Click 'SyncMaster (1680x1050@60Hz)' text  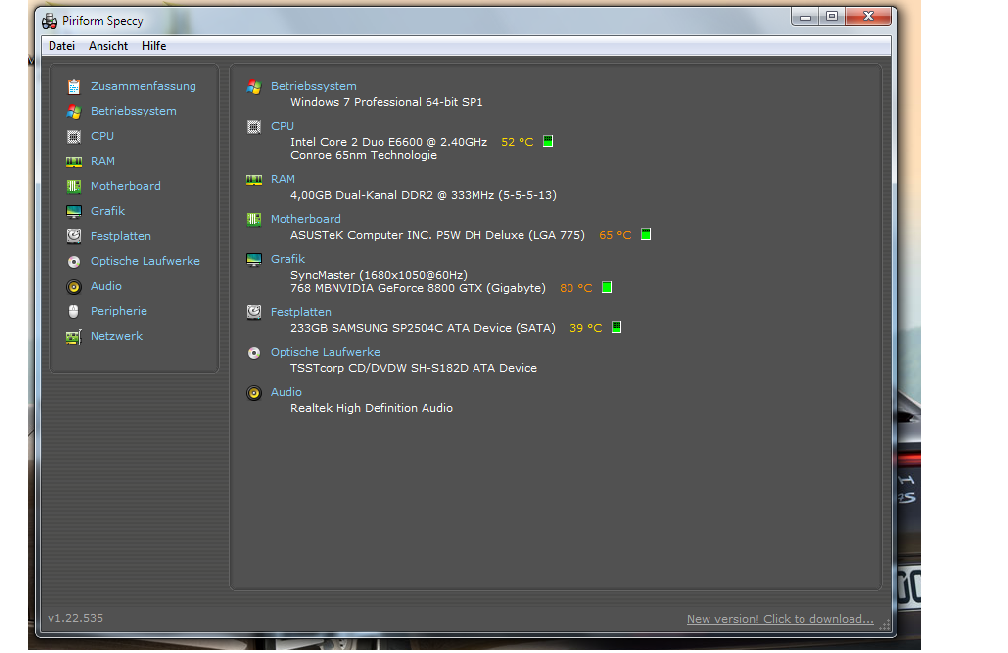click(x=379, y=275)
